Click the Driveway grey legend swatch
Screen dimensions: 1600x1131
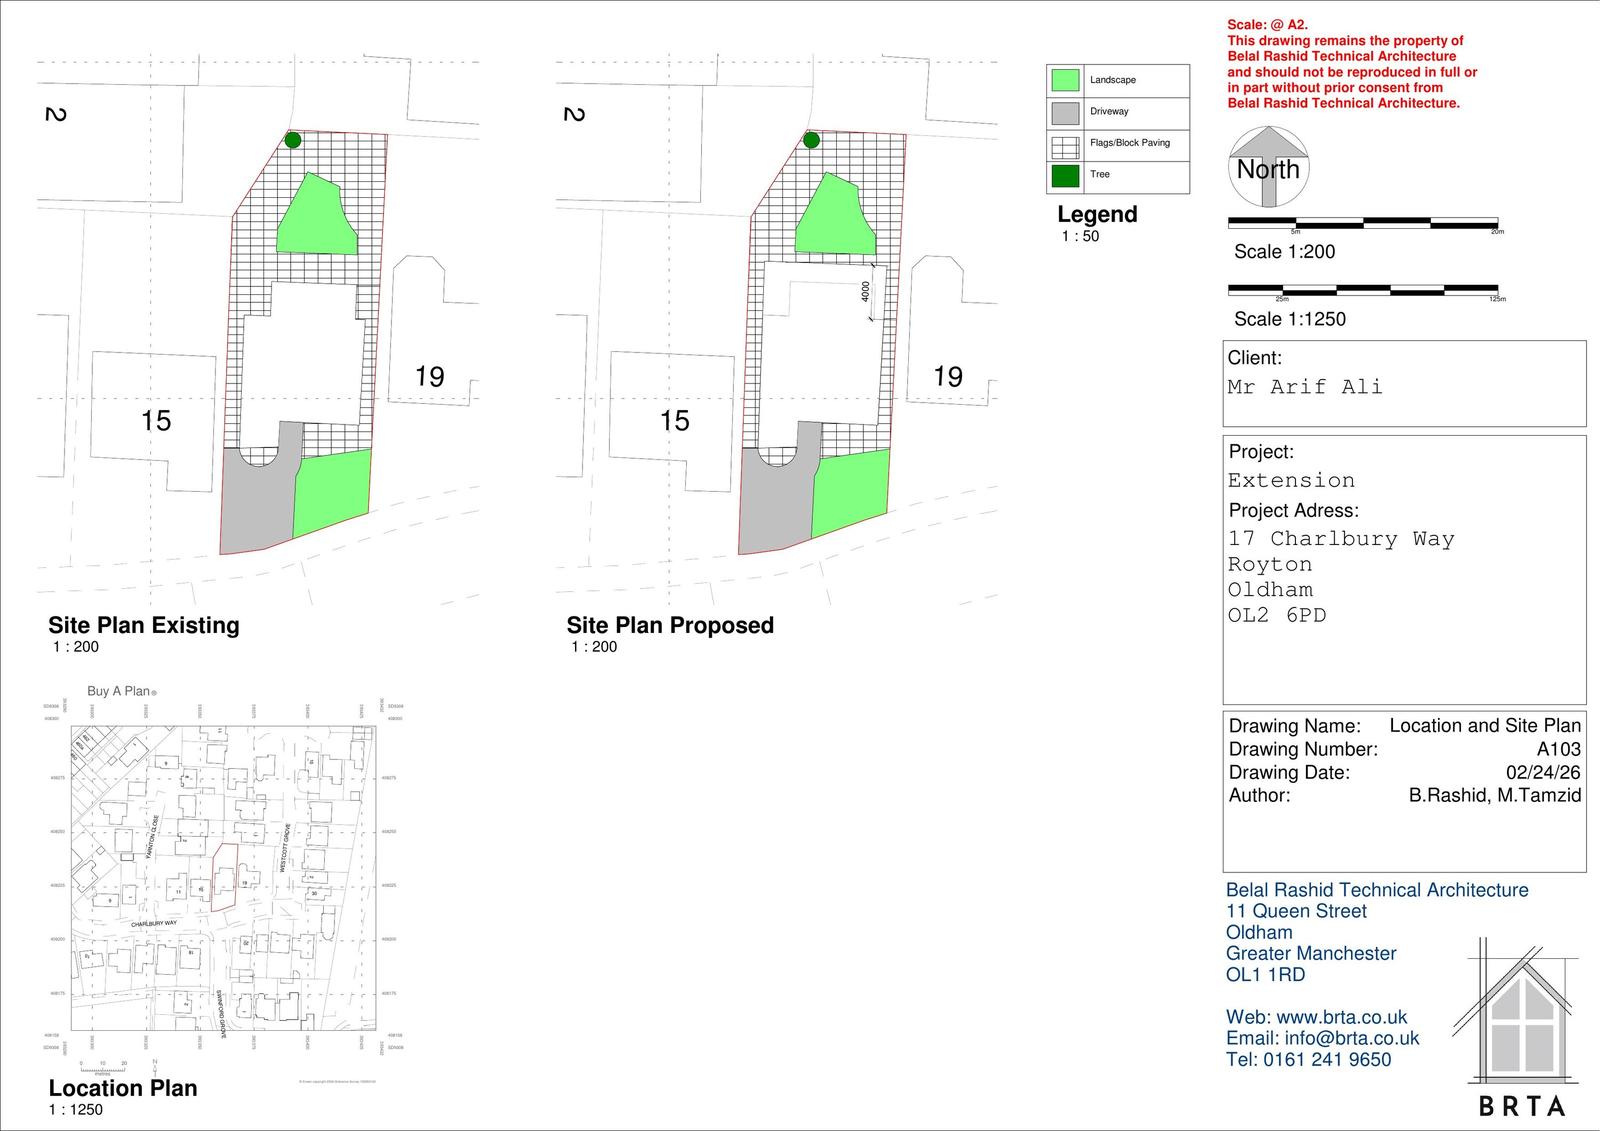point(1065,112)
